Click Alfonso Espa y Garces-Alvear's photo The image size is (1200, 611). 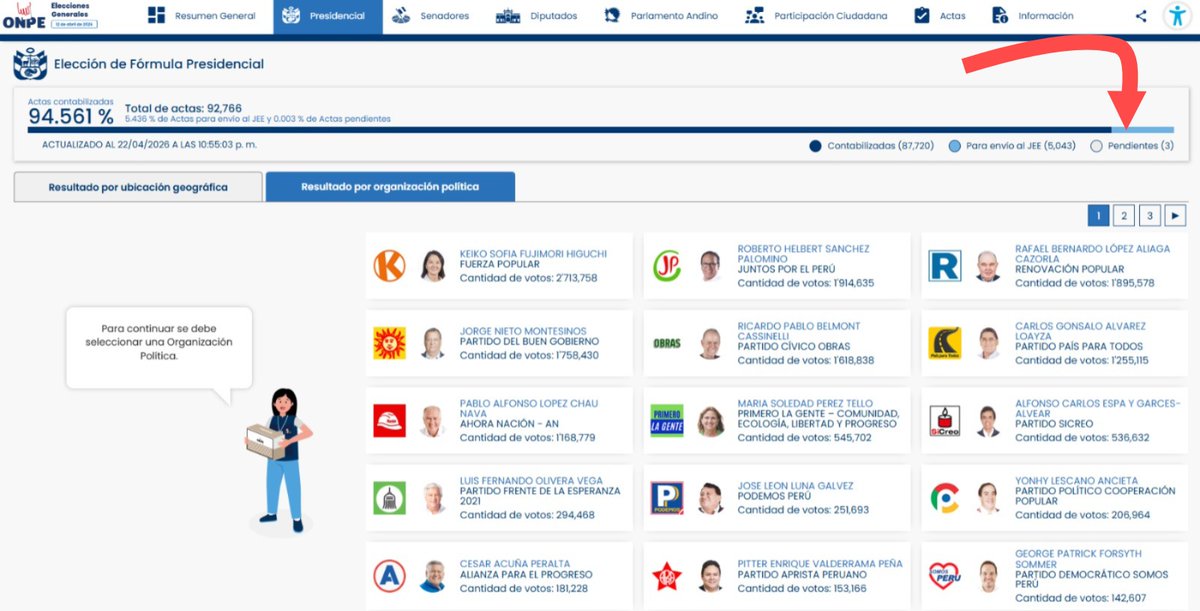click(x=988, y=421)
